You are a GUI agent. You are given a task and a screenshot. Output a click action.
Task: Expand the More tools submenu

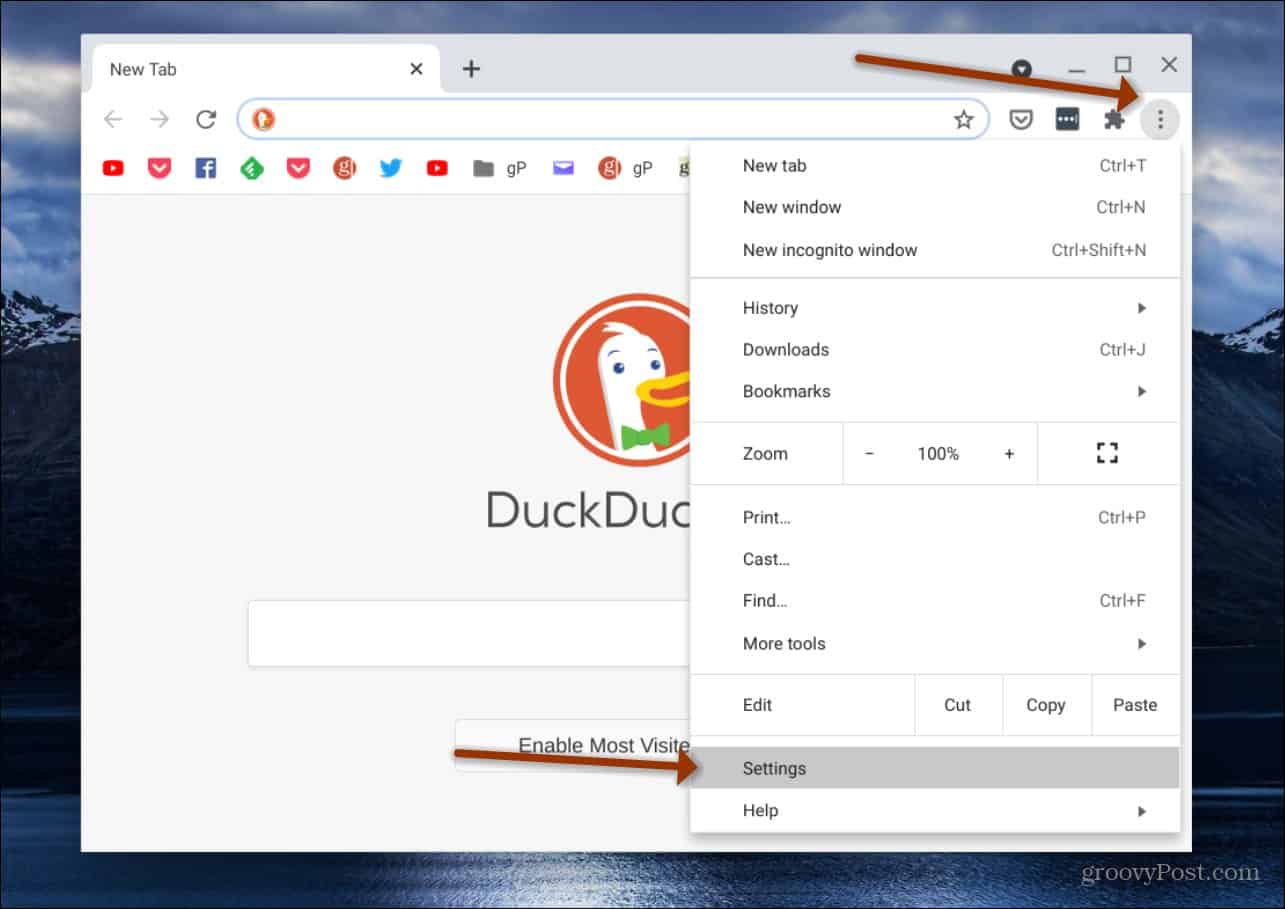935,643
